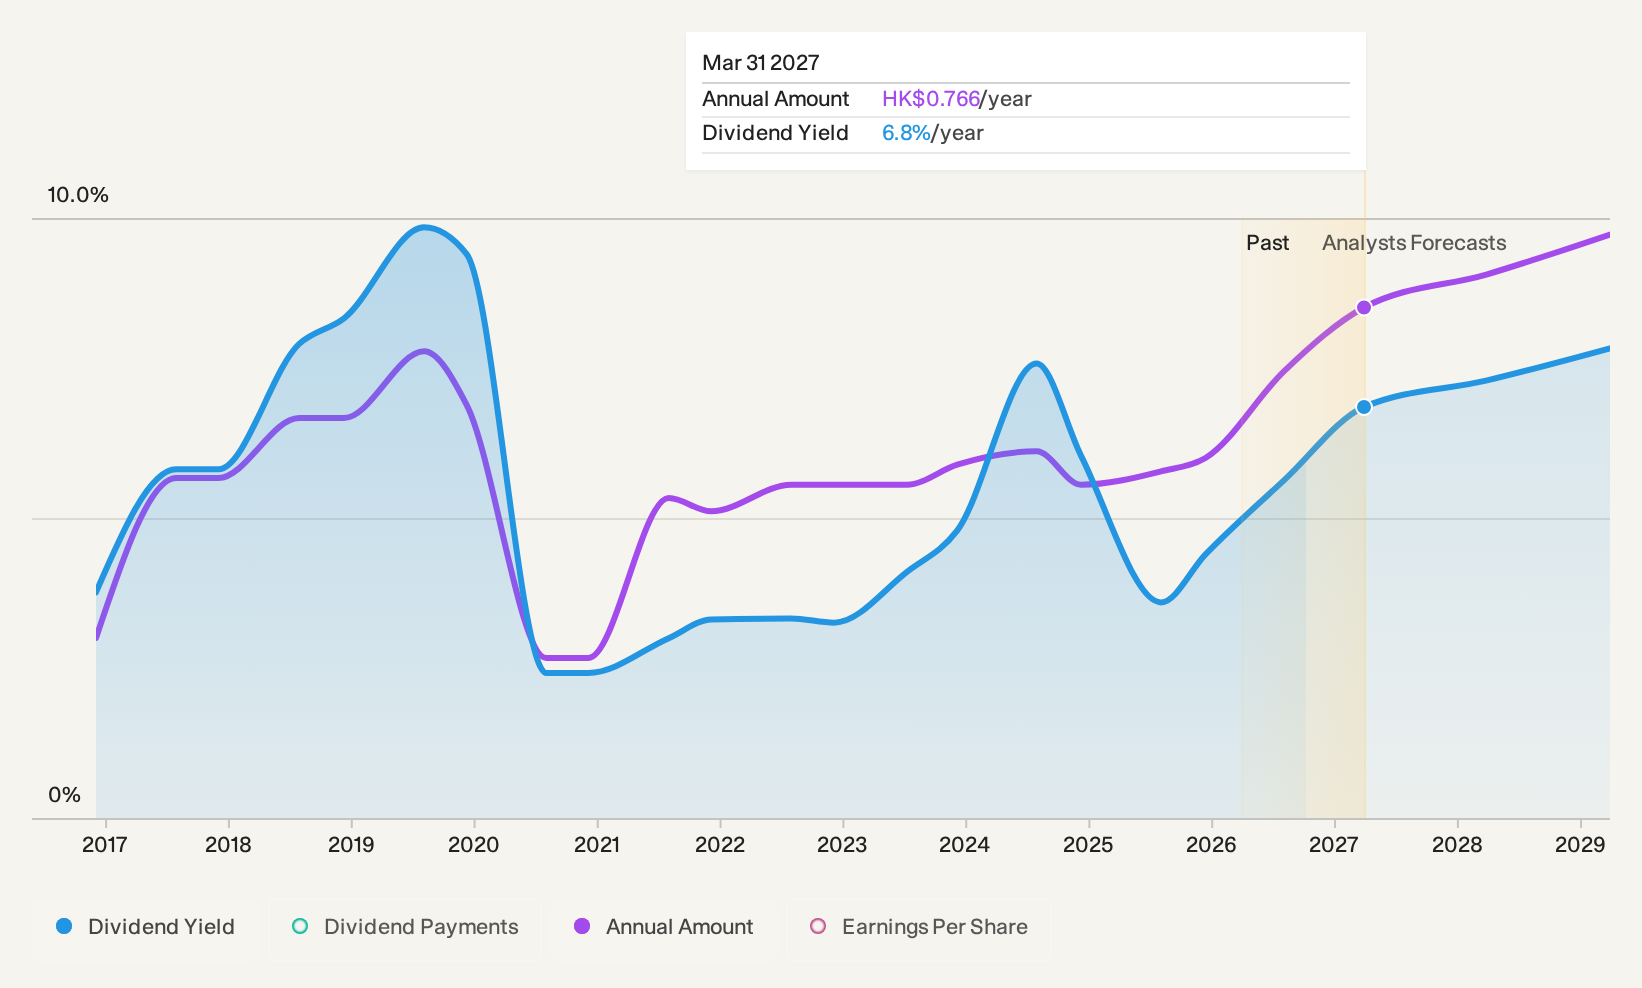Click the Past region label

[x=1267, y=243]
